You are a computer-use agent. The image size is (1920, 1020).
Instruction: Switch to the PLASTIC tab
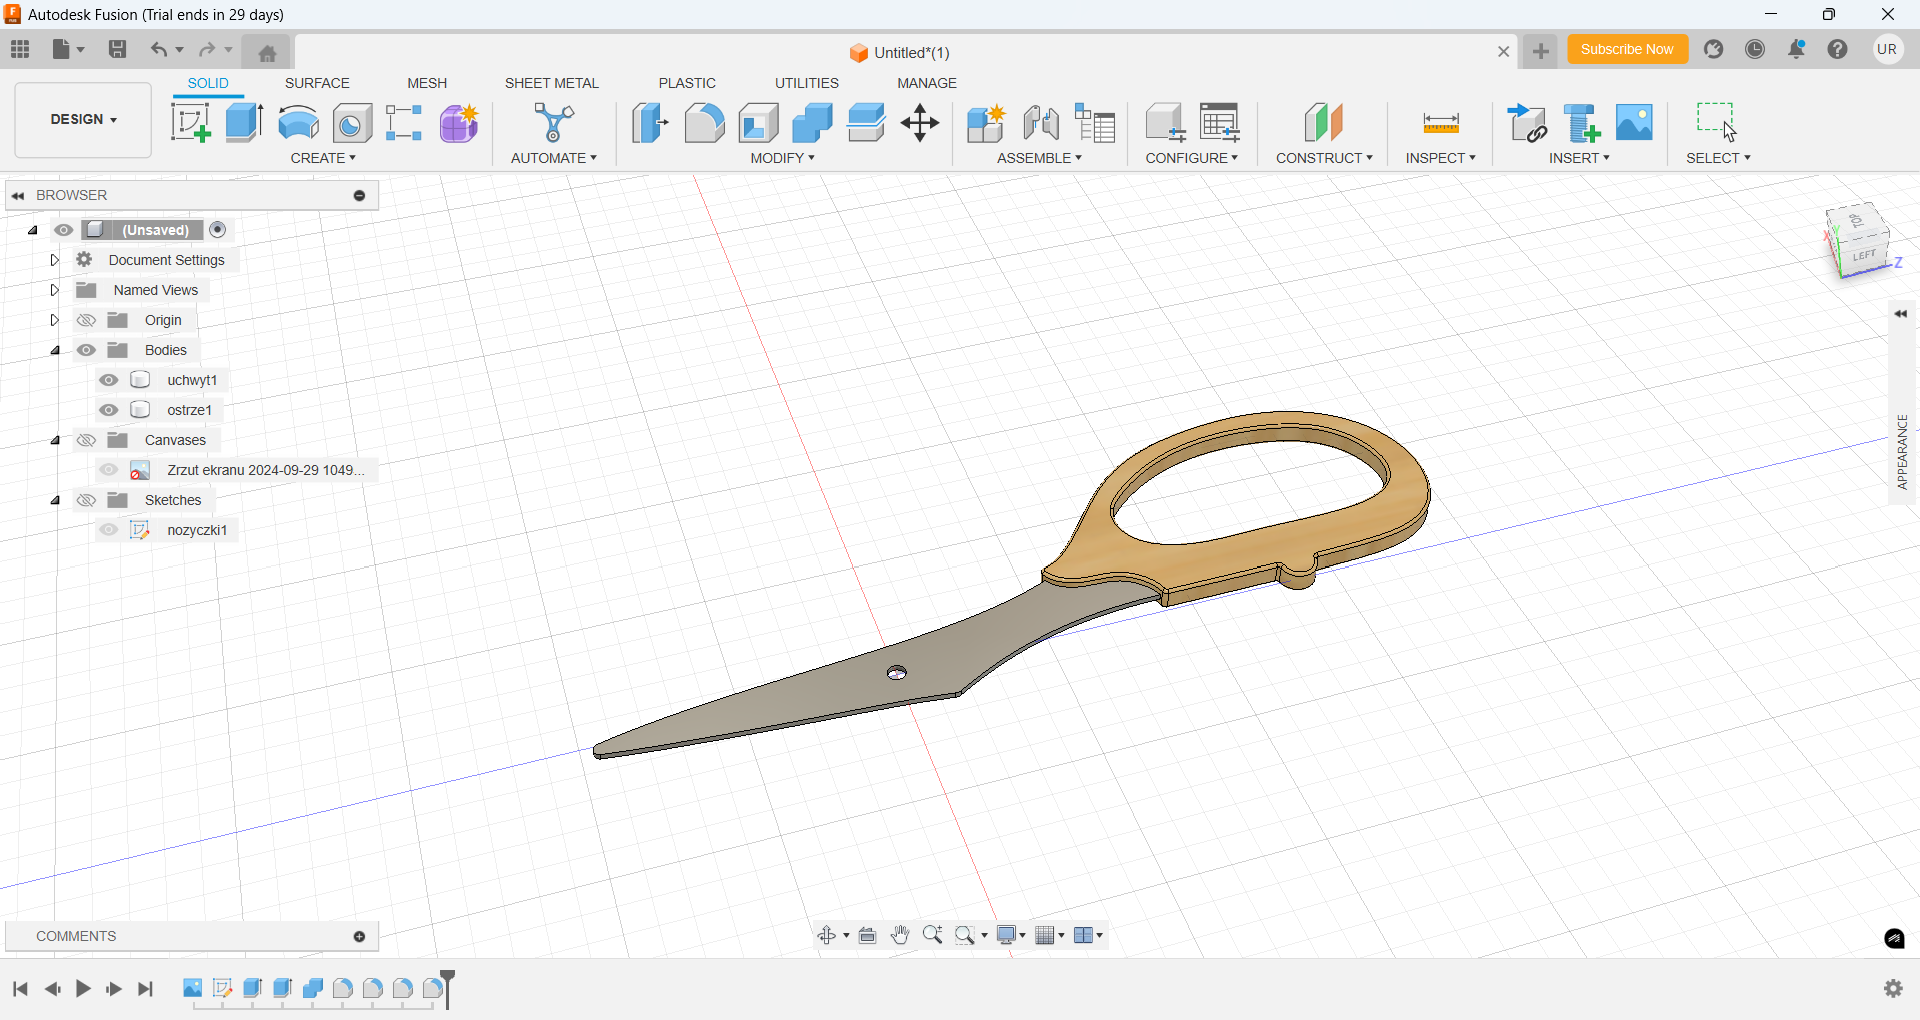pyautogui.click(x=687, y=83)
